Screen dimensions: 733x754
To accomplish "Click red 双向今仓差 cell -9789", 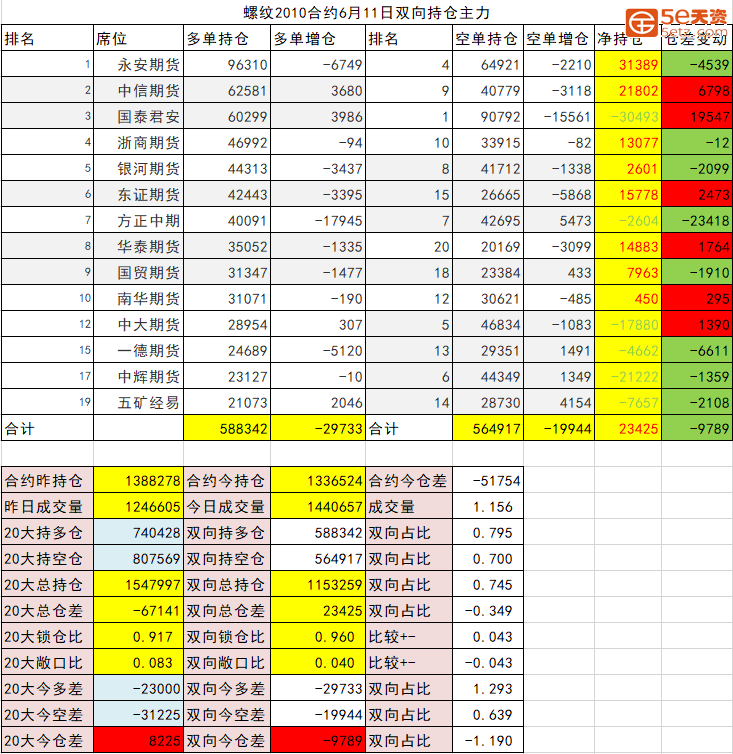I will (x=318, y=740).
